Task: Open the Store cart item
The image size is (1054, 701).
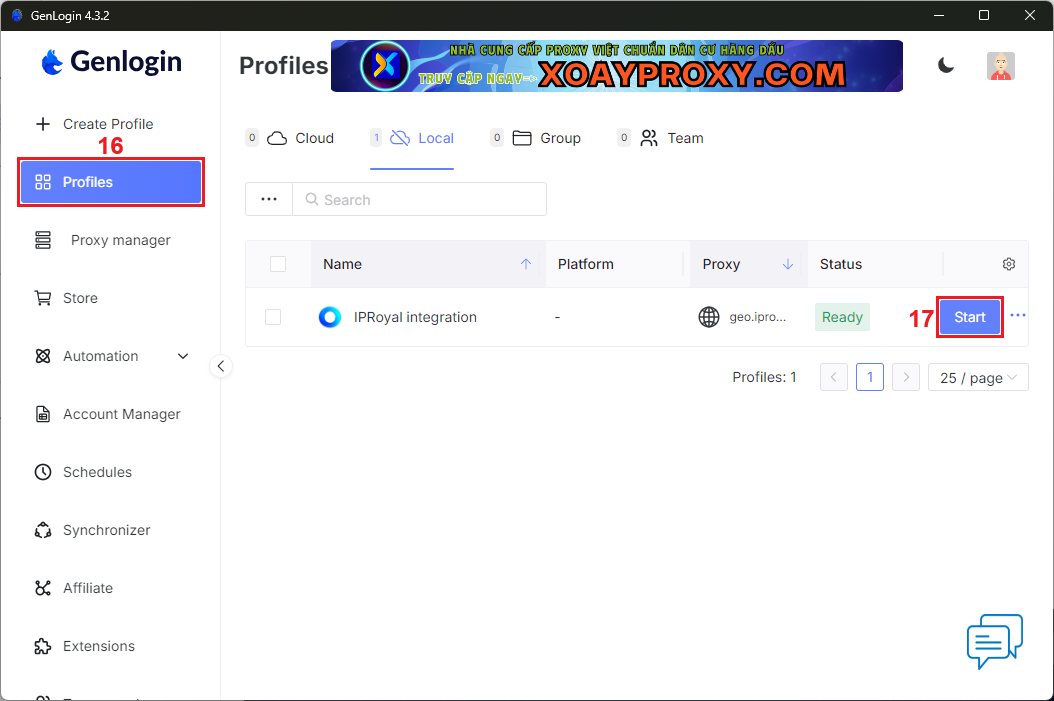Action: point(80,298)
